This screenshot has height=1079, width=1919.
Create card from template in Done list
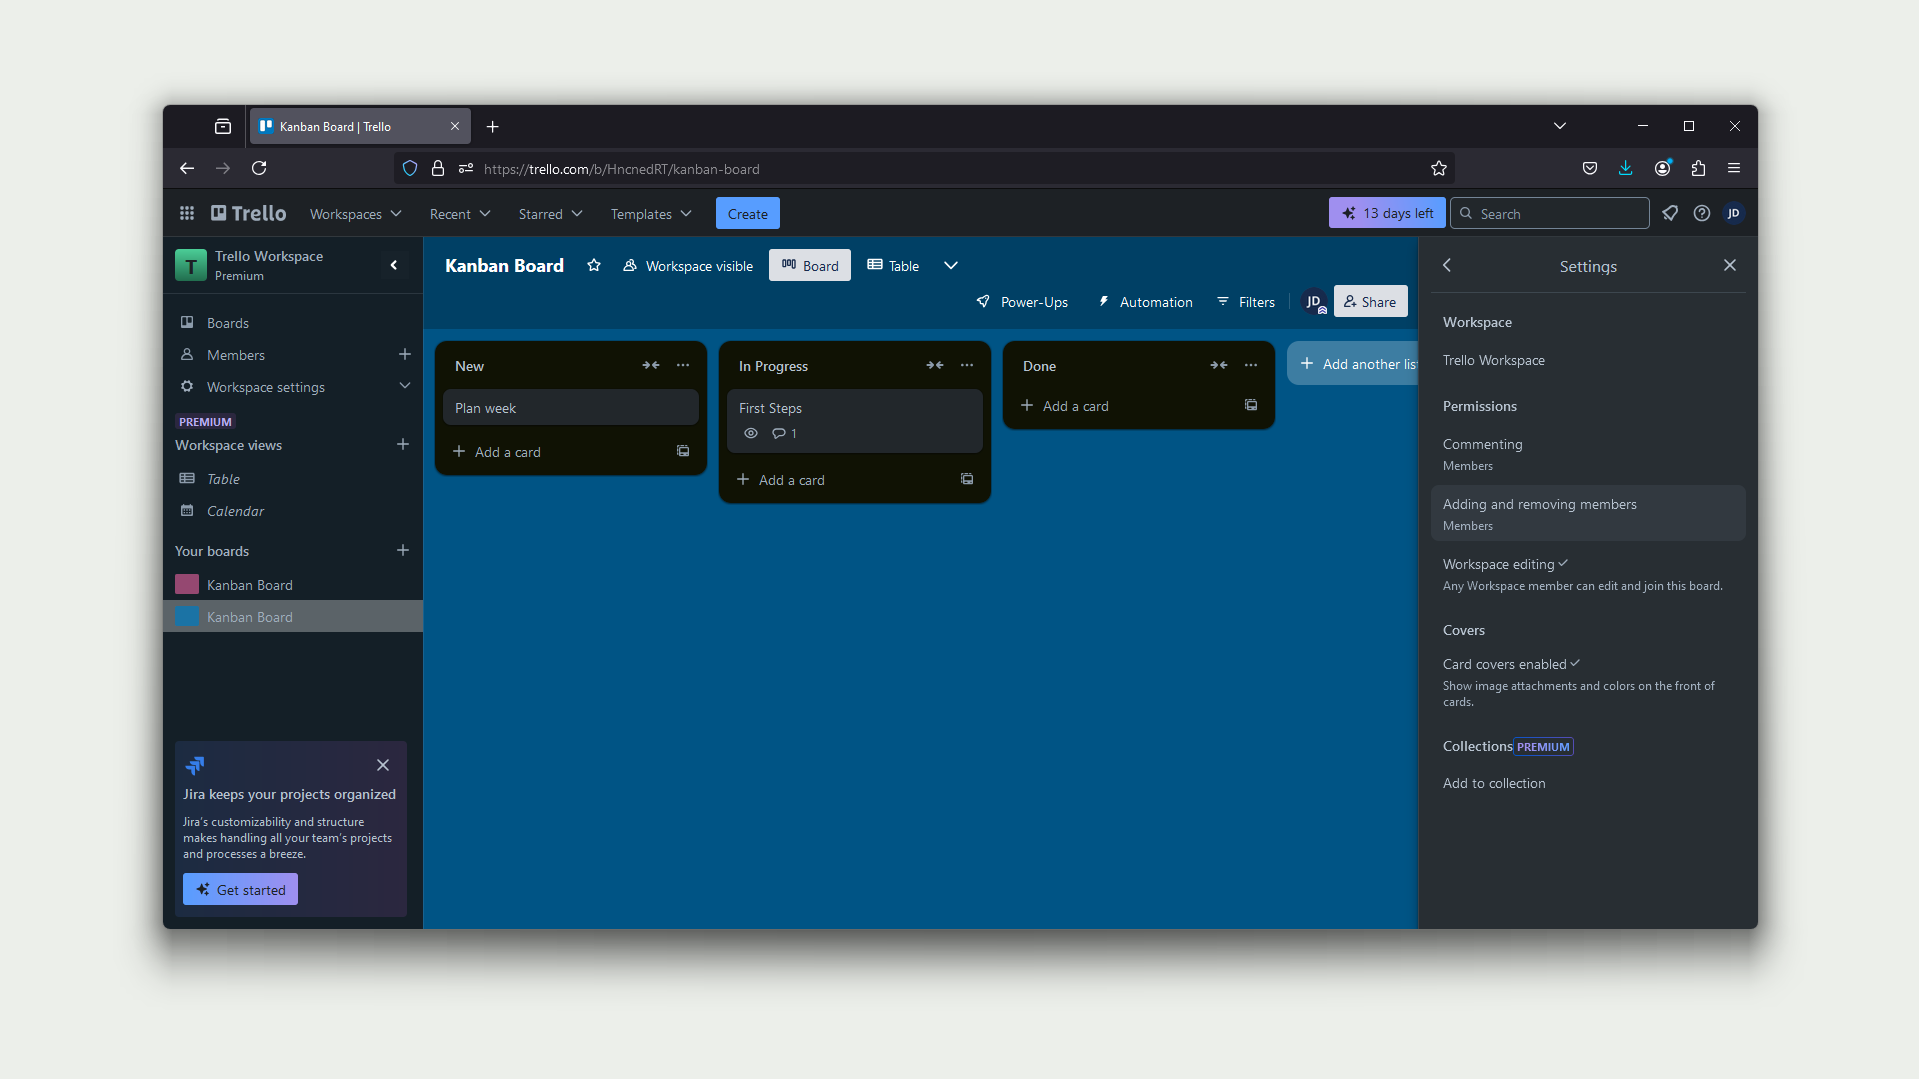[x=1251, y=405]
